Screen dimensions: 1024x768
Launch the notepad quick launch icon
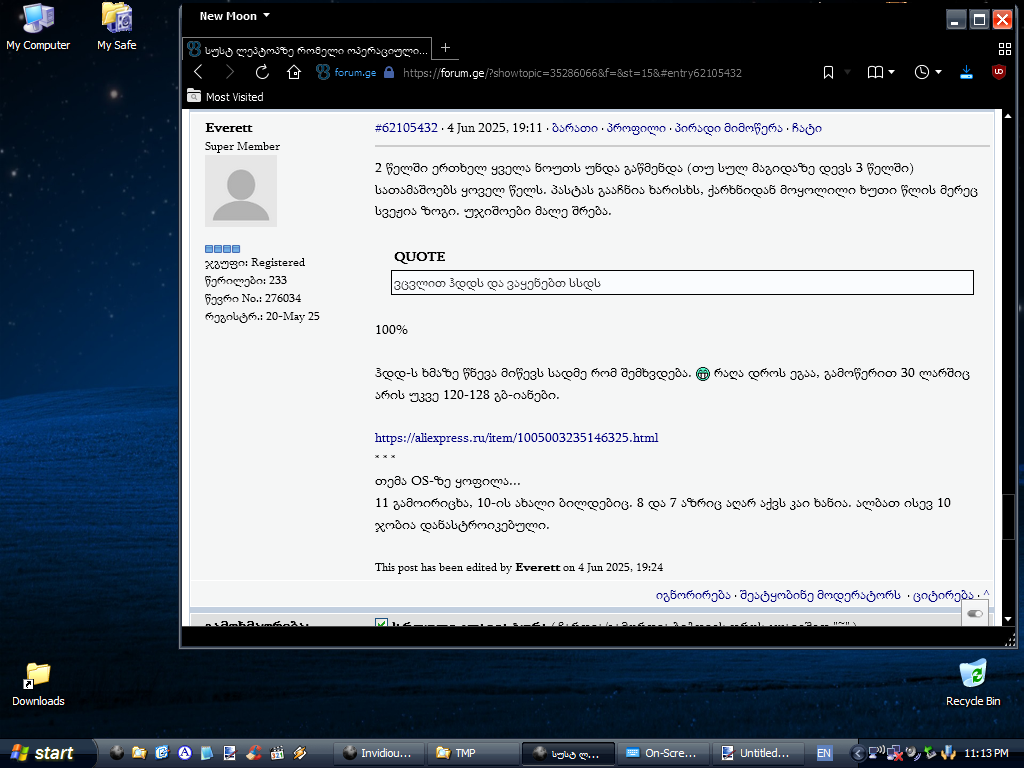207,753
